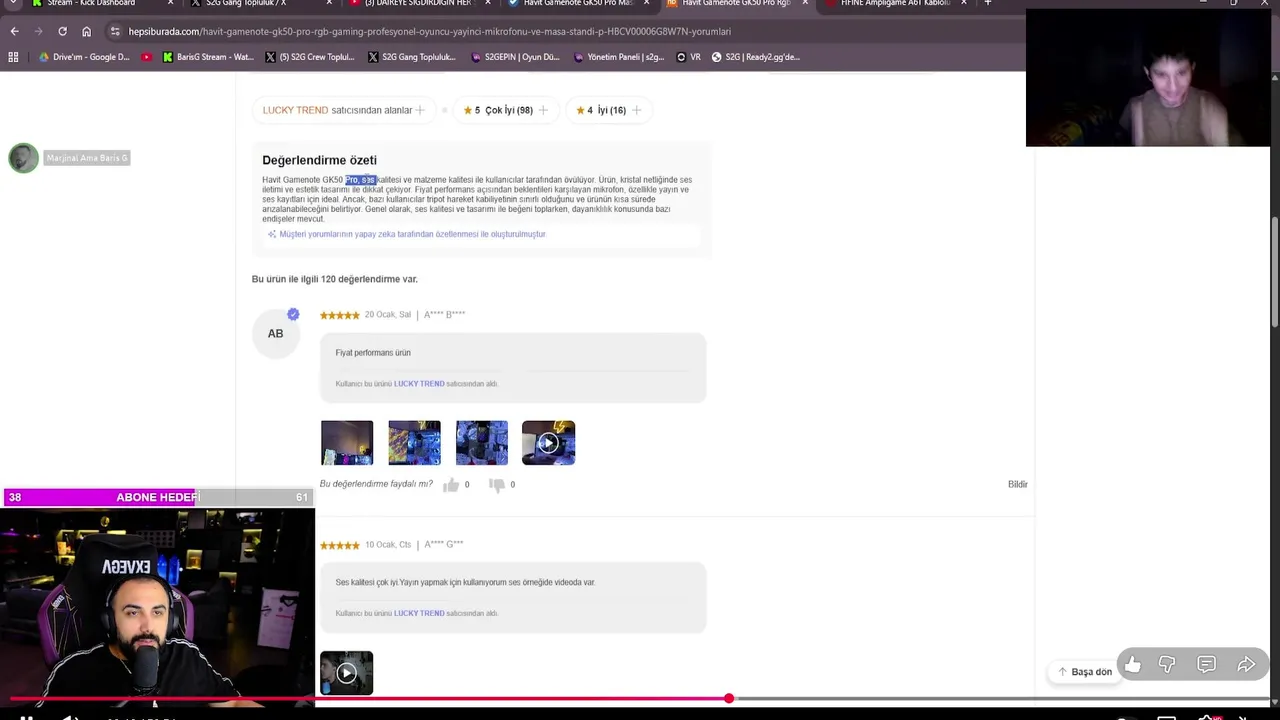Click the page vertical scrollbar
Image resolution: width=1280 pixels, height=720 pixels.
point(1274,270)
